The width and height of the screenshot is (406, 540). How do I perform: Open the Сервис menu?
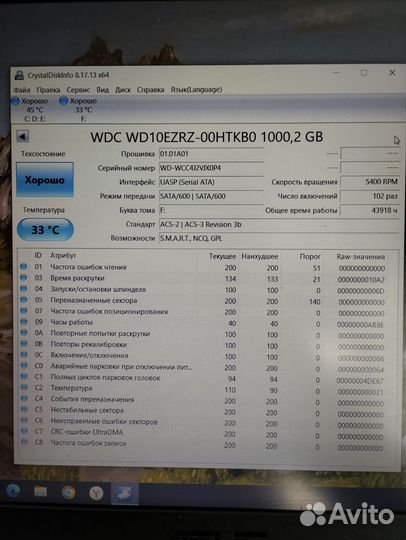click(x=78, y=90)
